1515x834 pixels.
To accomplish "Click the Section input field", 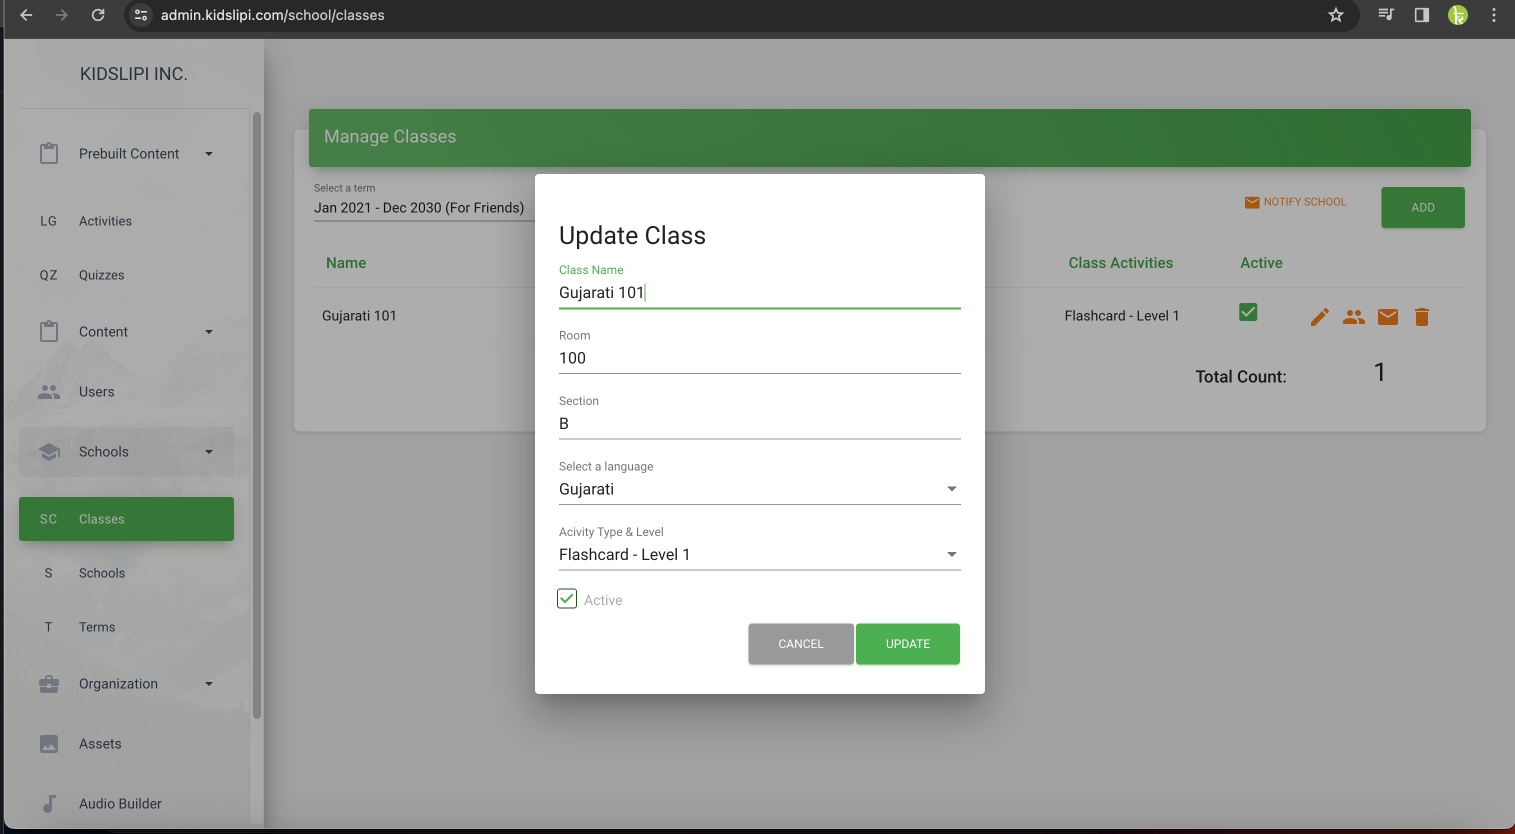I will [x=758, y=424].
